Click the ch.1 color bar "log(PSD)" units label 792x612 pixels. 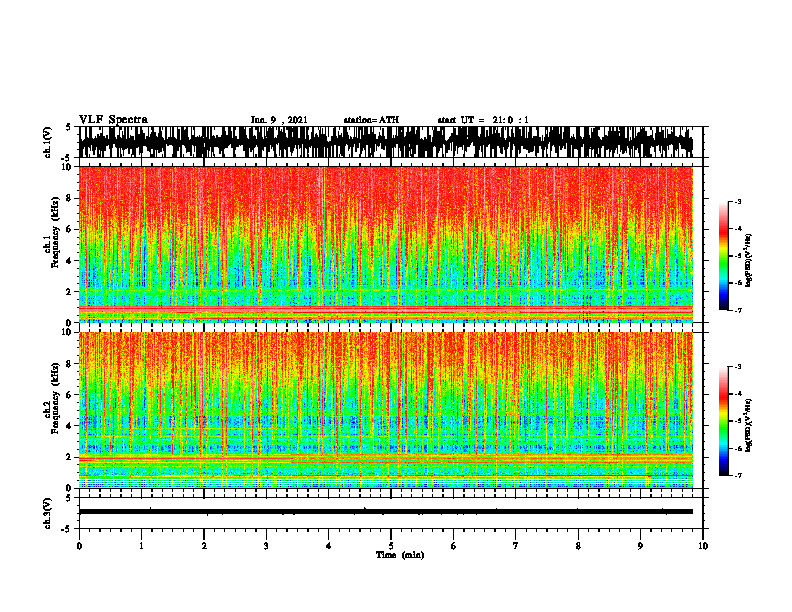coord(749,259)
